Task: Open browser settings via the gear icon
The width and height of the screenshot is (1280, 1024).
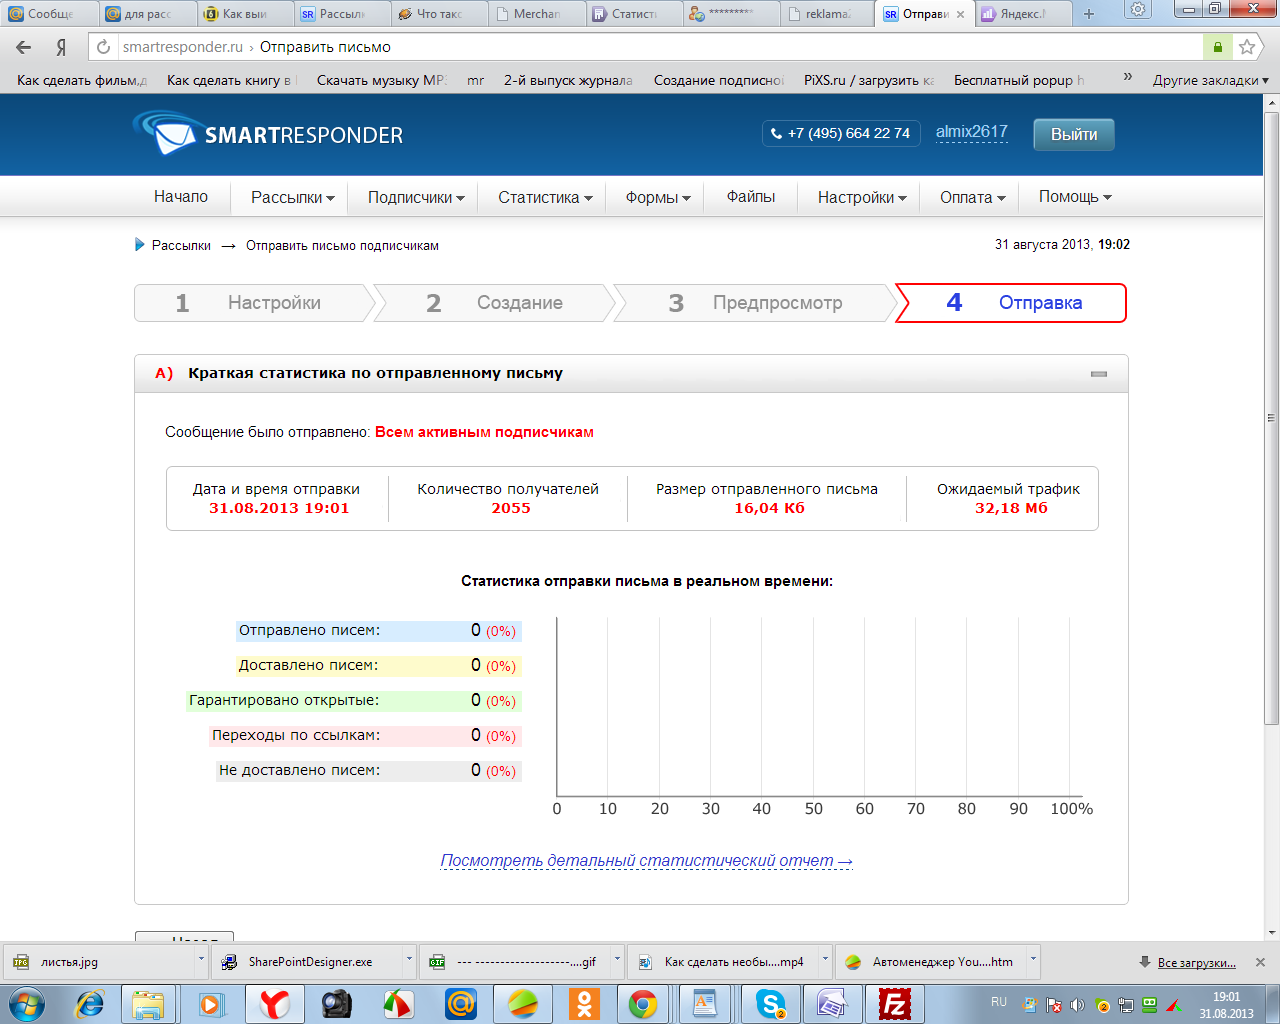Action: [1138, 10]
